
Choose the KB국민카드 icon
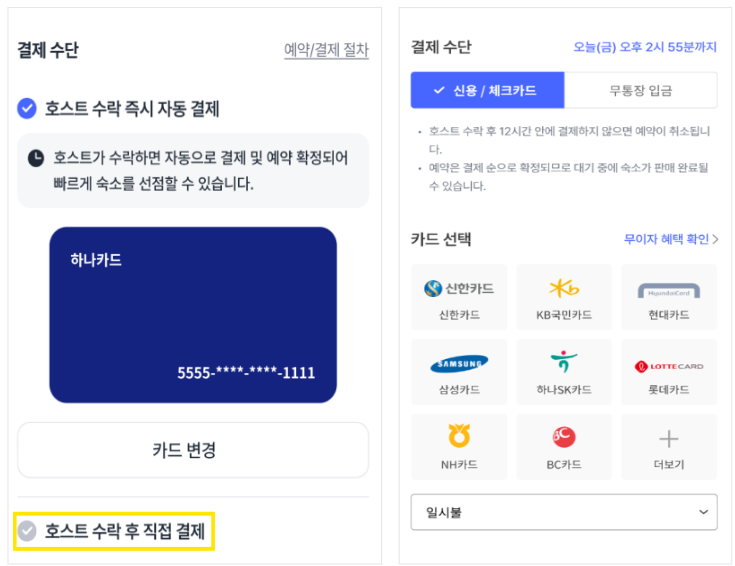tap(564, 288)
